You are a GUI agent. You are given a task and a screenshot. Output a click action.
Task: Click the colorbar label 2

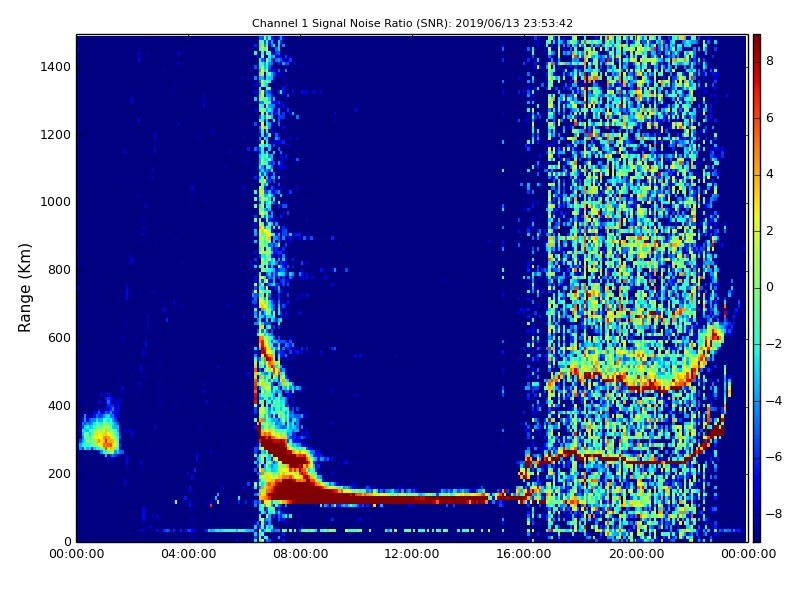[x=770, y=231]
